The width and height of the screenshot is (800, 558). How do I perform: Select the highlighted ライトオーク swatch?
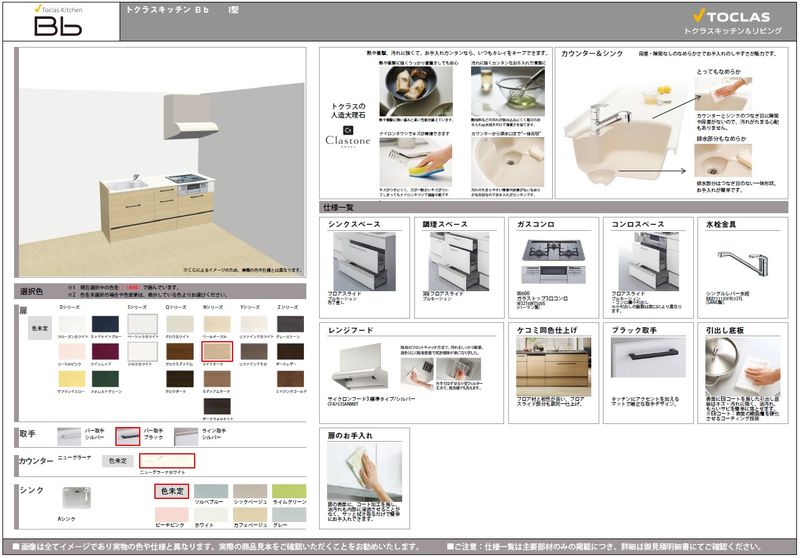tap(217, 351)
